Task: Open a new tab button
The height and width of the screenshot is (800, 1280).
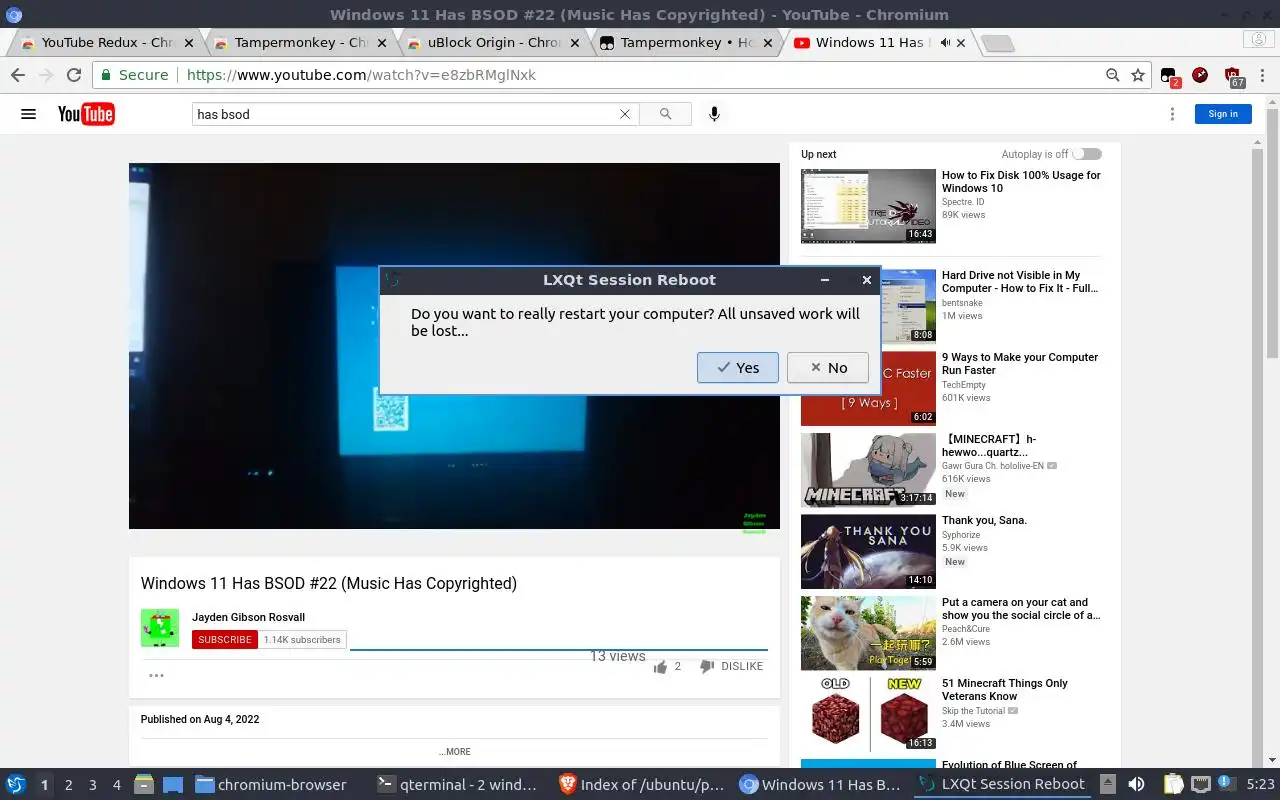Action: tap(997, 43)
